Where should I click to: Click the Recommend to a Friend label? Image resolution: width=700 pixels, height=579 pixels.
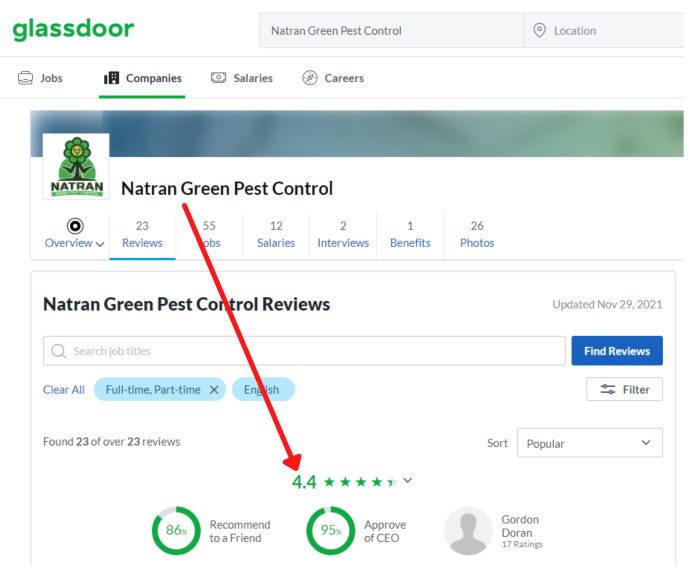[x=240, y=531]
